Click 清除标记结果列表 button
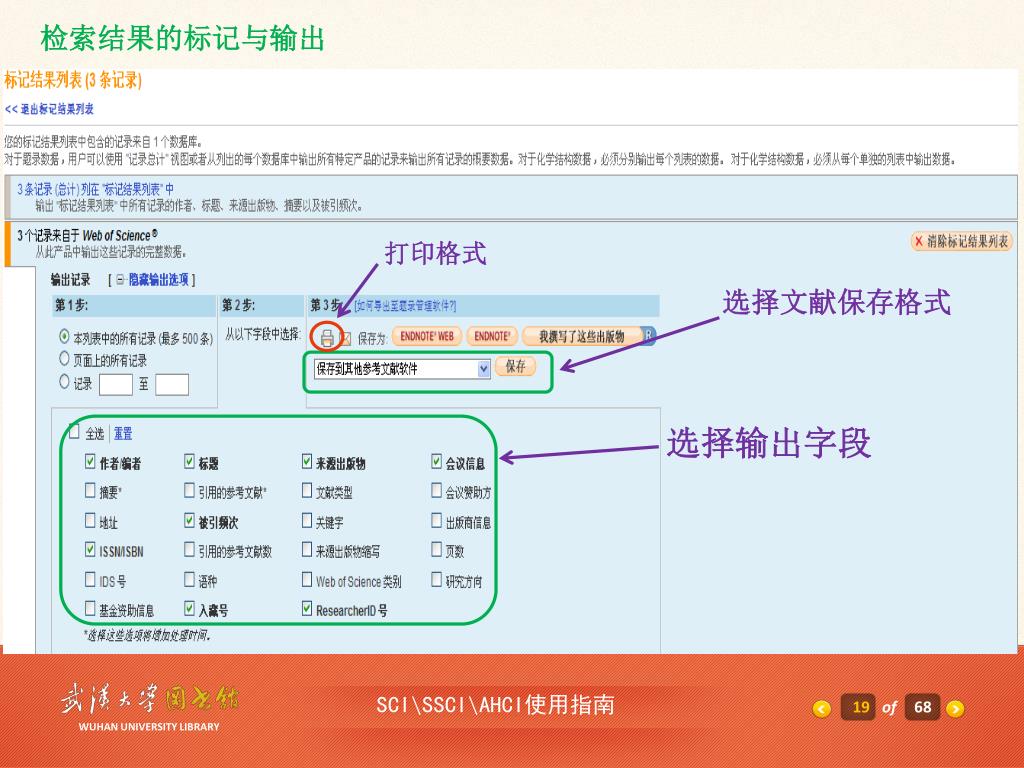1024x768 pixels. pyautogui.click(x=961, y=242)
